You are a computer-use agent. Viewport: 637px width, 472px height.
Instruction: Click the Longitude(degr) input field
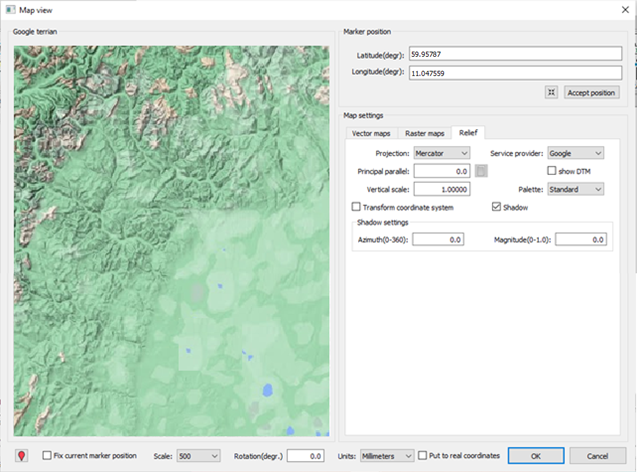(515, 73)
